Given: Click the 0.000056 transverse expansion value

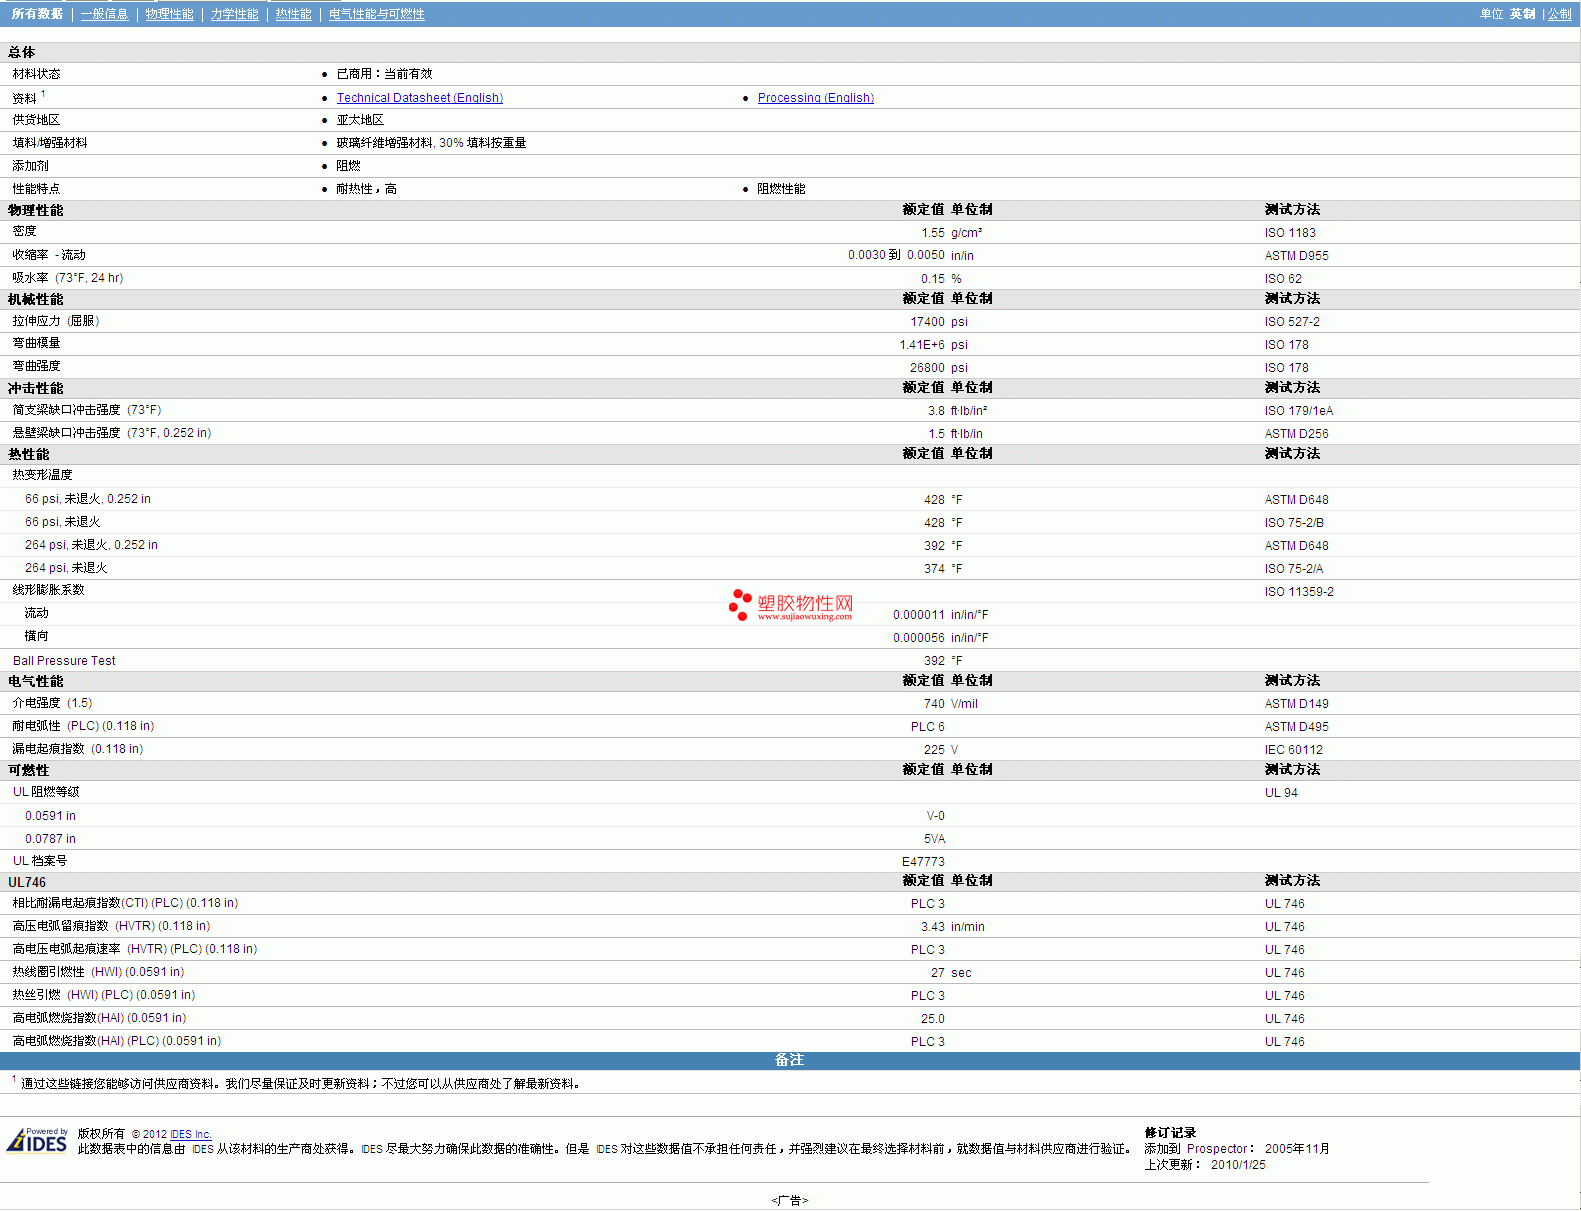Looking at the screenshot, I should click(x=918, y=638).
